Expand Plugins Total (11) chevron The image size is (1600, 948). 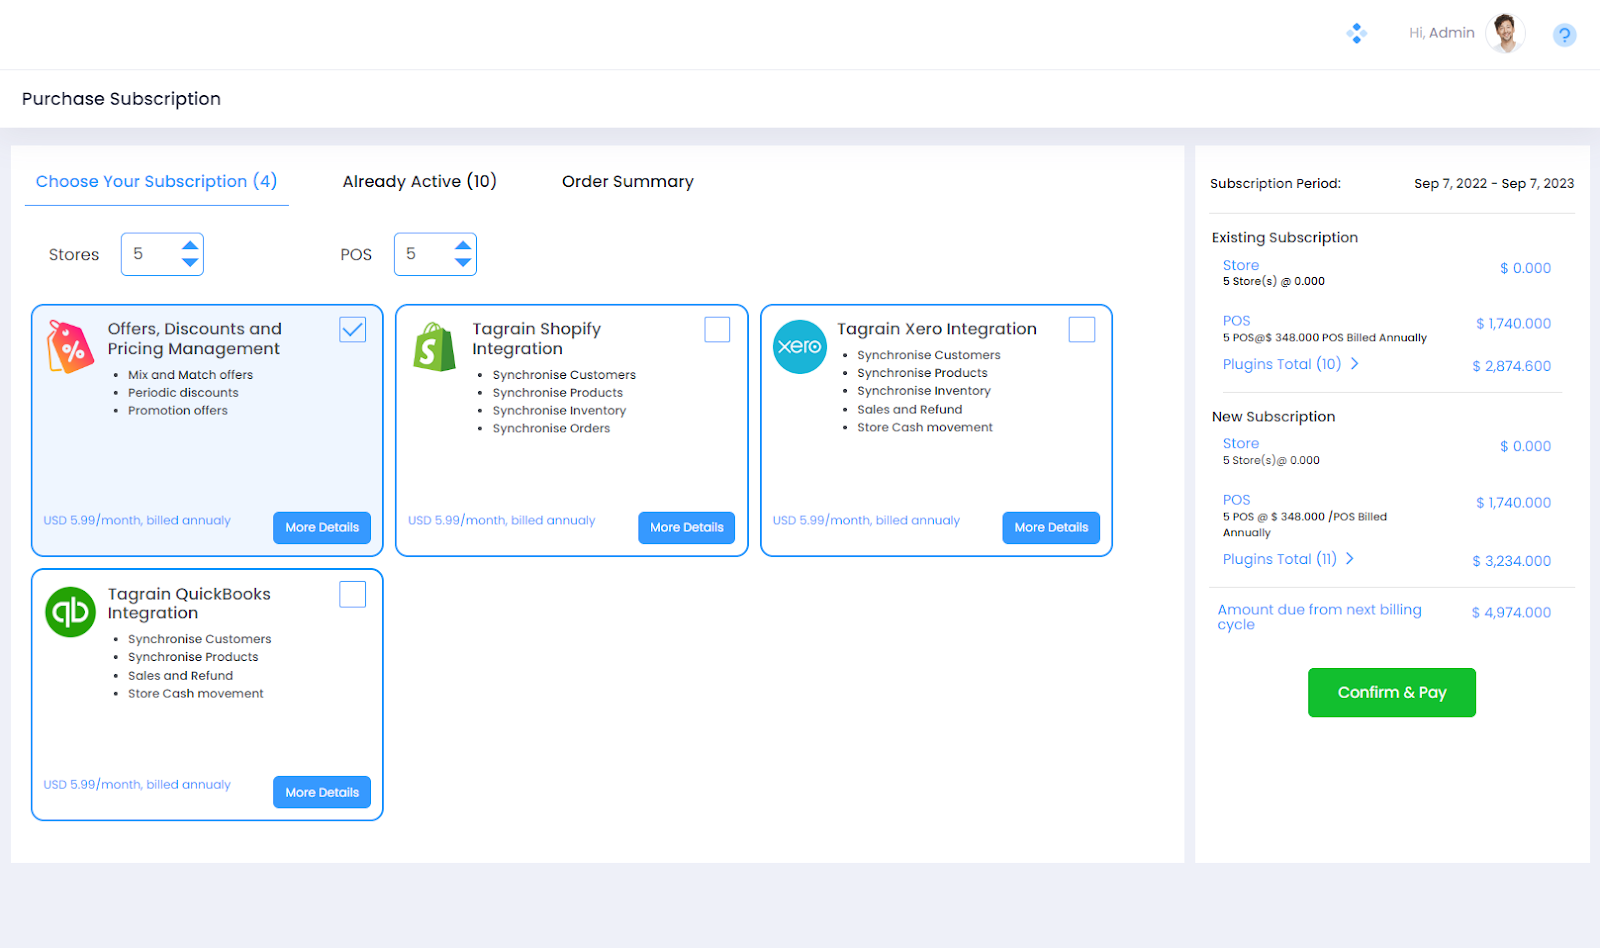click(x=1349, y=559)
